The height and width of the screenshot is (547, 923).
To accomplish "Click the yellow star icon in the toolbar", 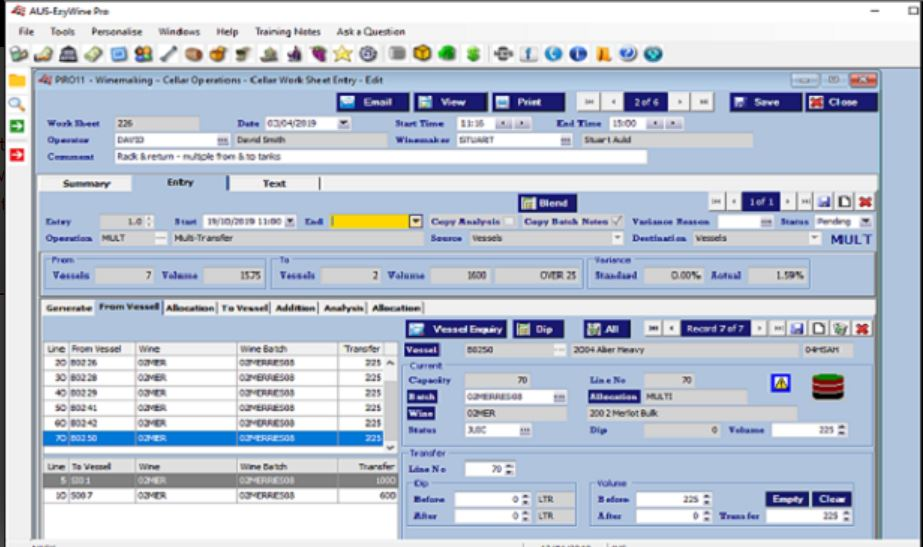I will point(343,54).
